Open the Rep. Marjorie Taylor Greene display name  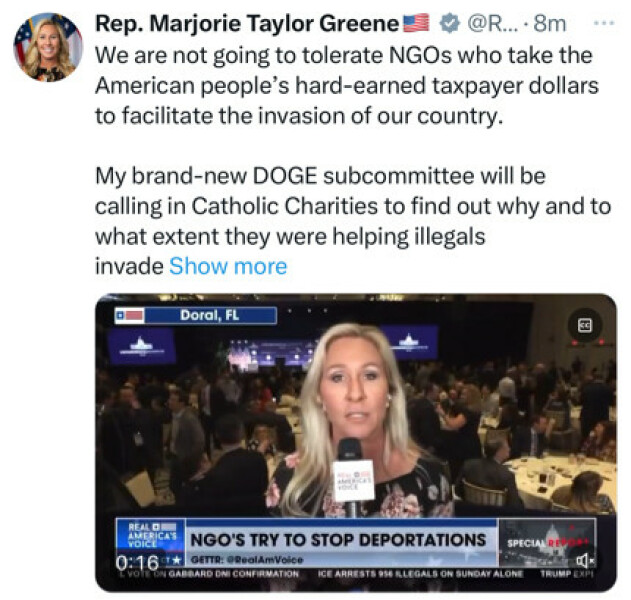247,23
